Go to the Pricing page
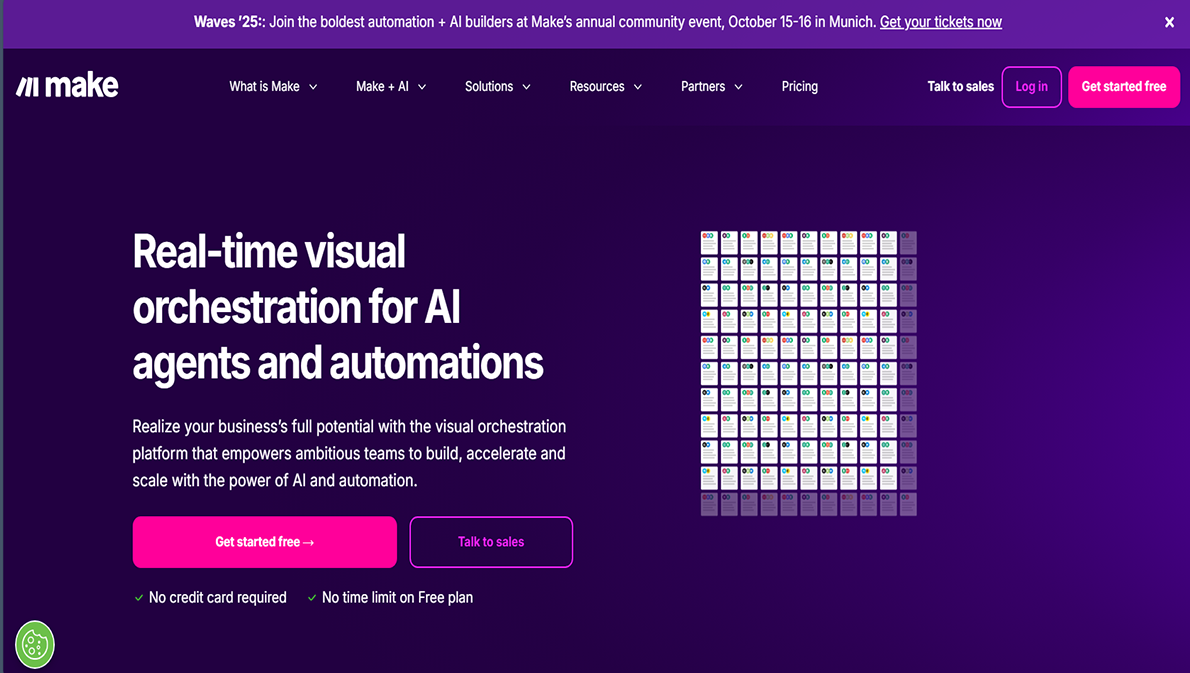 [x=800, y=86]
